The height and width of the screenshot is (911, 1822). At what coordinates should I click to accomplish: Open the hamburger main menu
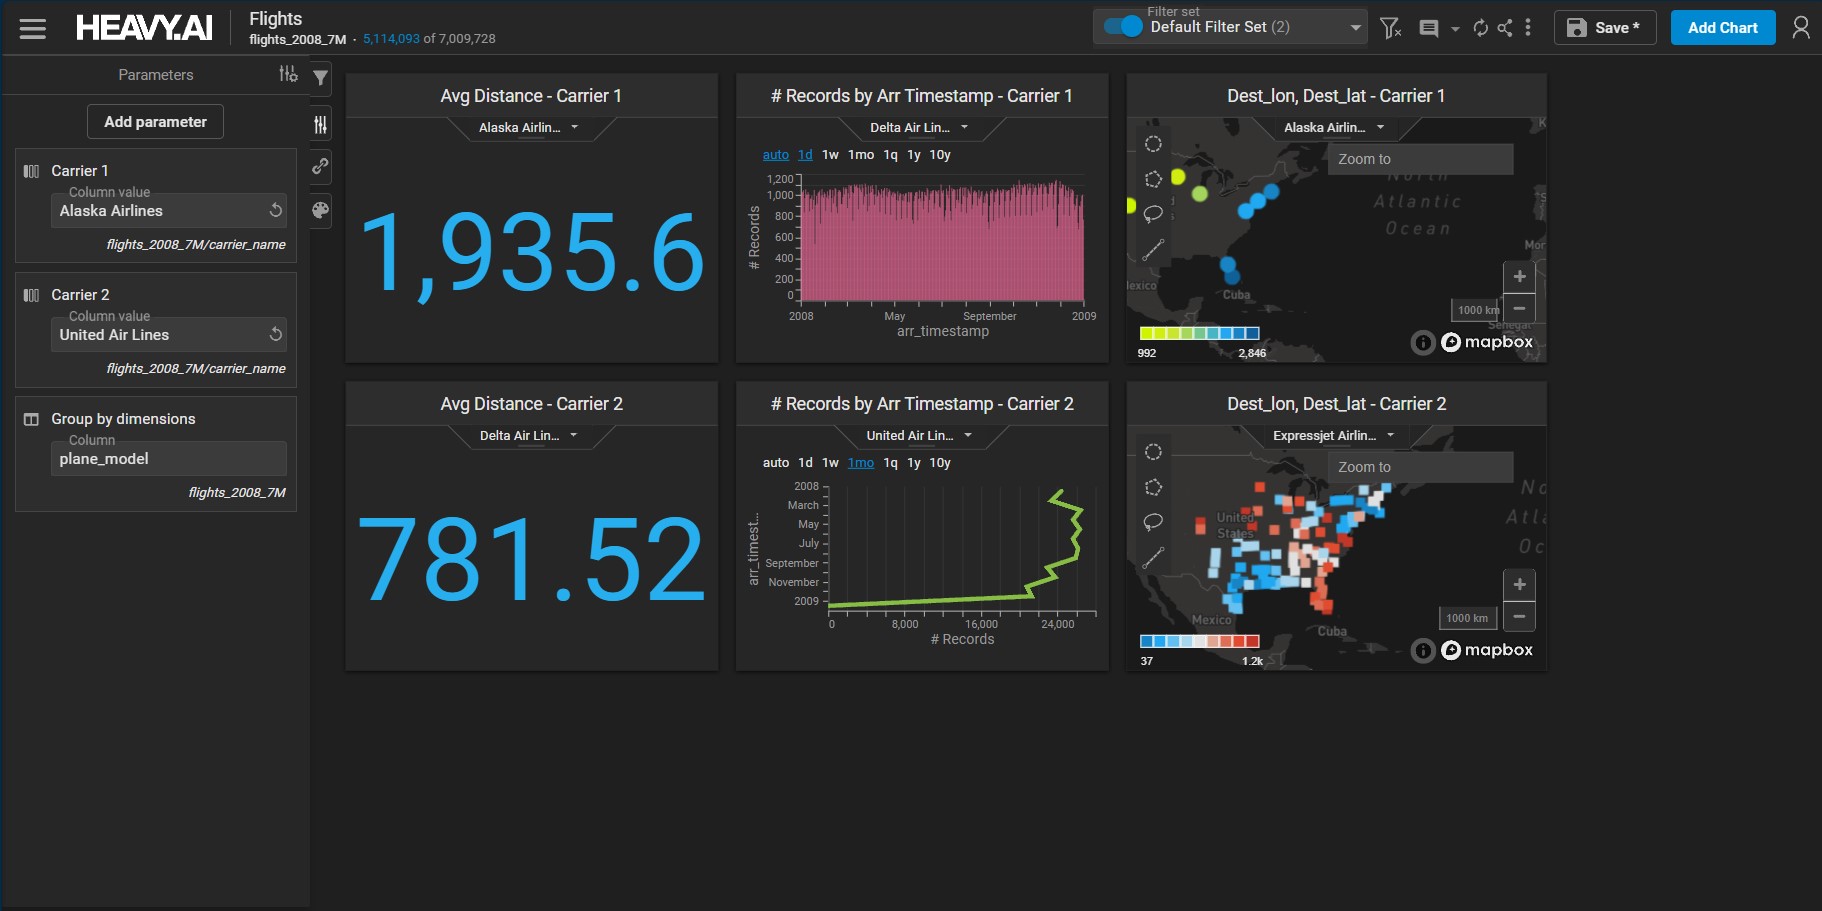coord(33,28)
